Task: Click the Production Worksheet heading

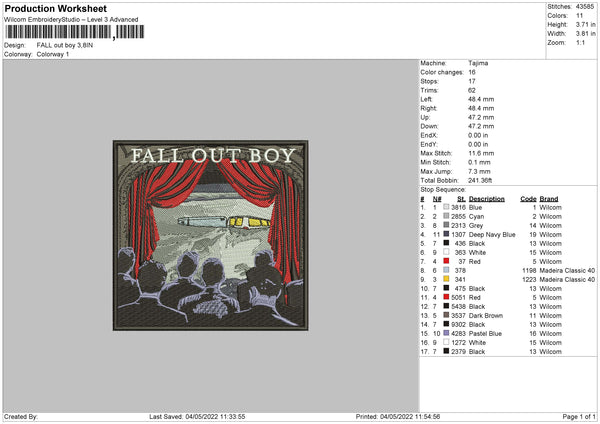Action: pos(56,8)
